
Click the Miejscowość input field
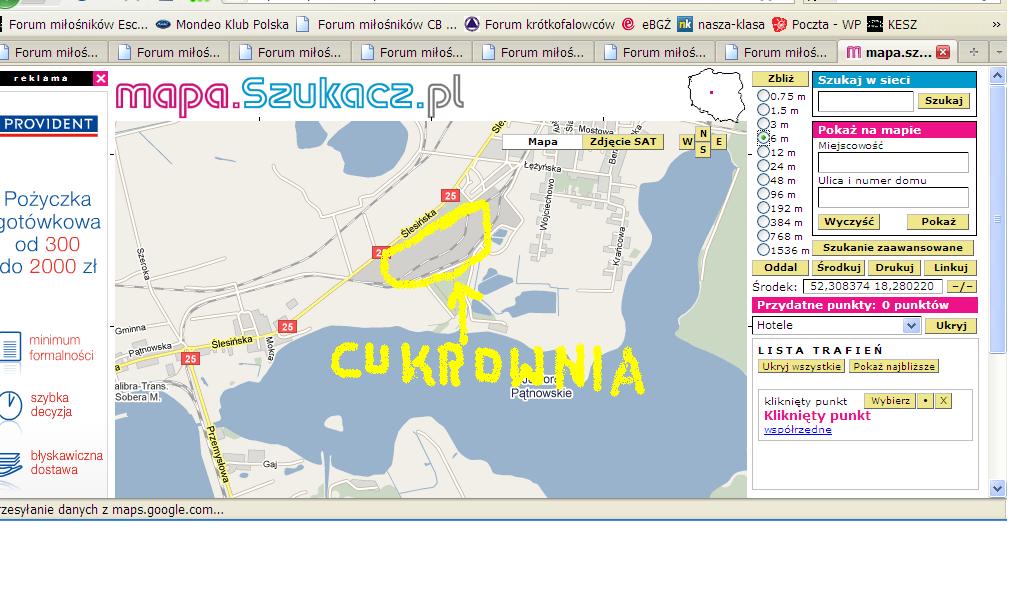click(x=893, y=162)
